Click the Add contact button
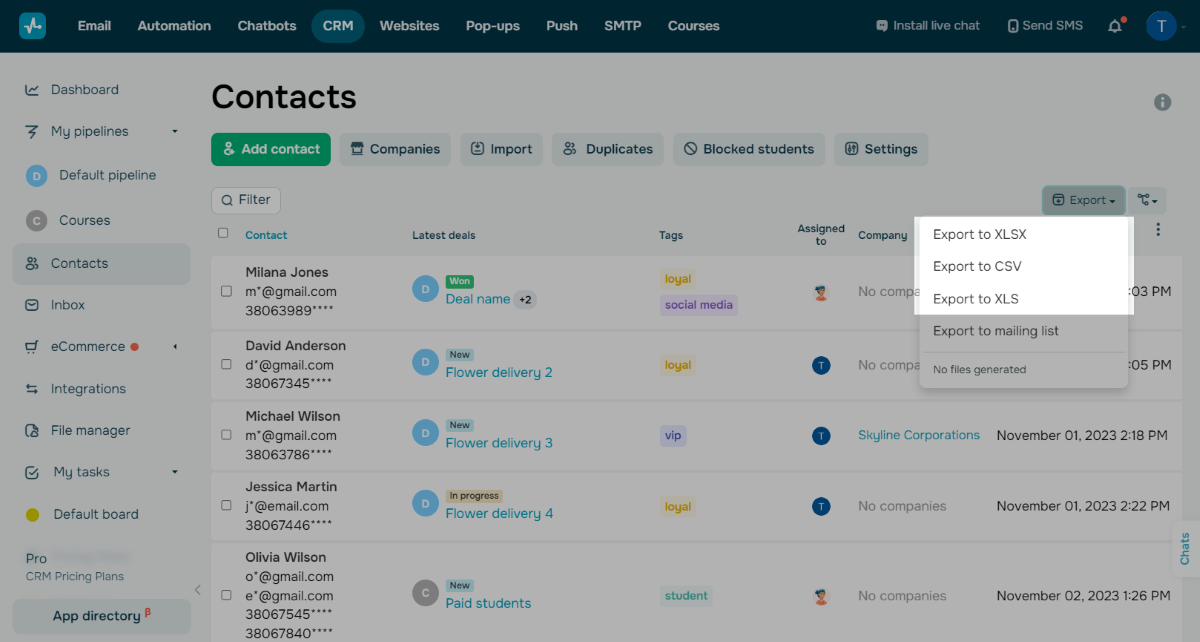 pos(270,149)
